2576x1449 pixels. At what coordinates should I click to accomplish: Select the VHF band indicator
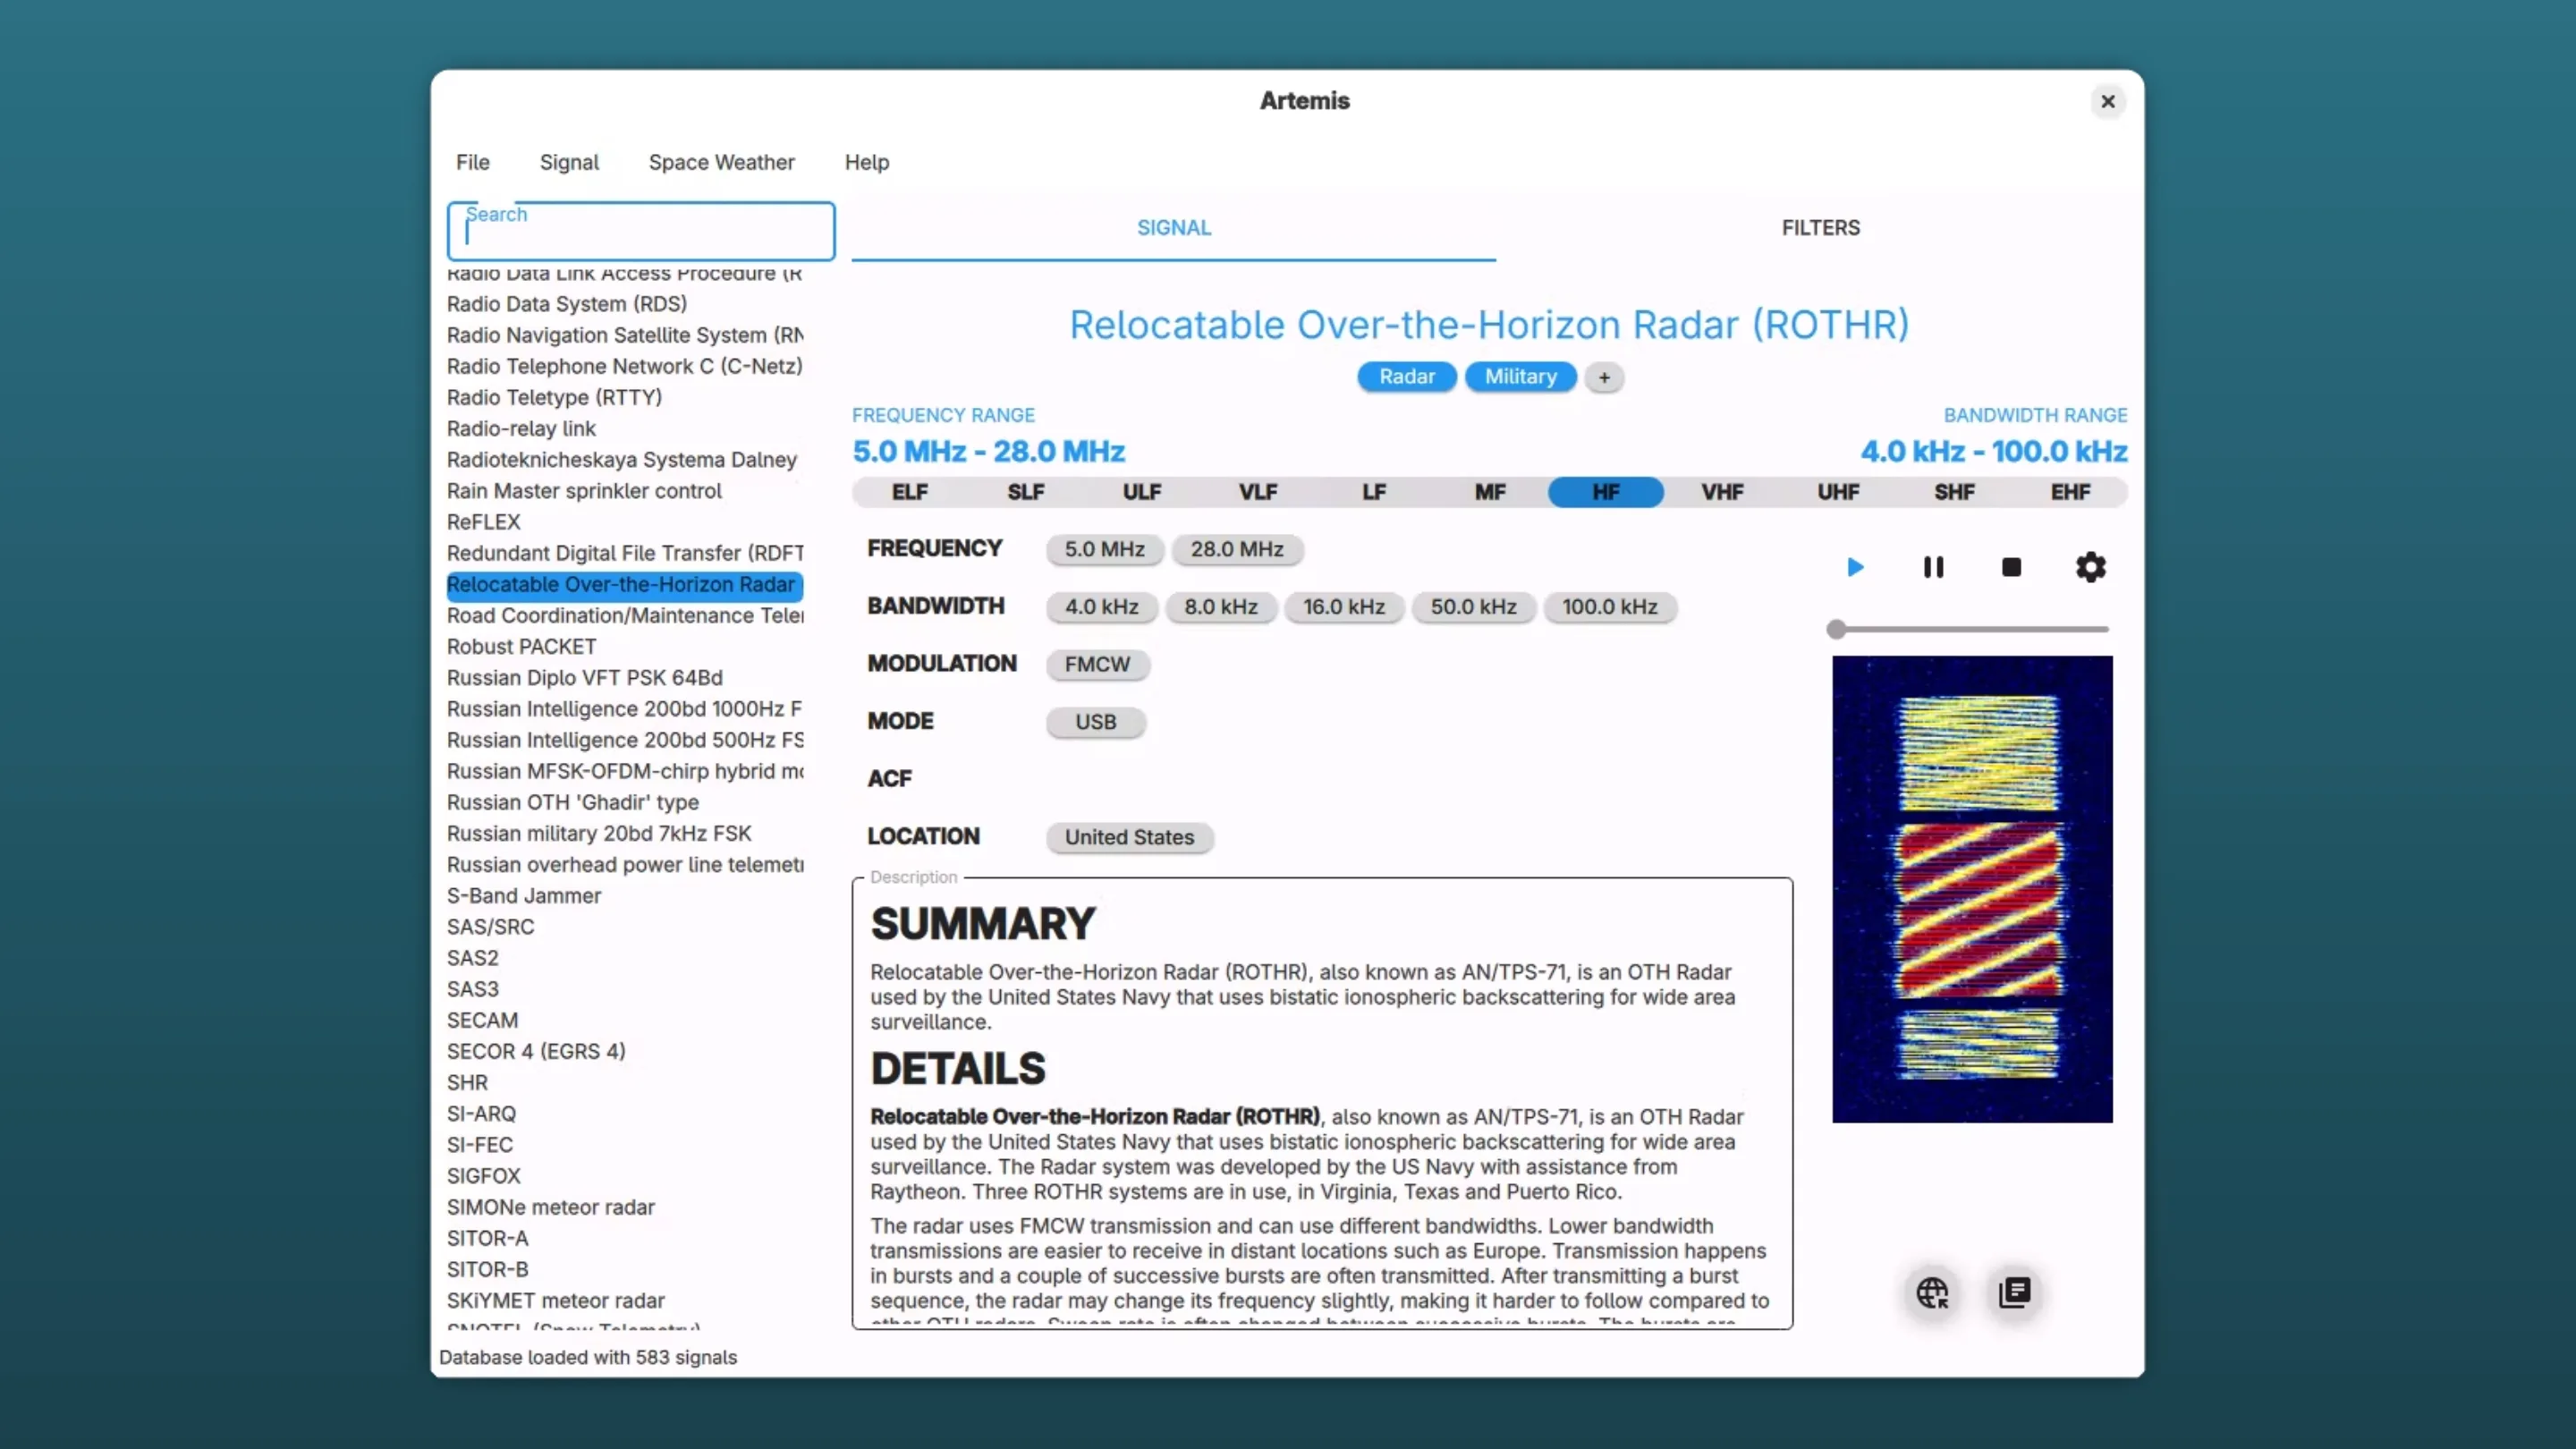click(1722, 492)
